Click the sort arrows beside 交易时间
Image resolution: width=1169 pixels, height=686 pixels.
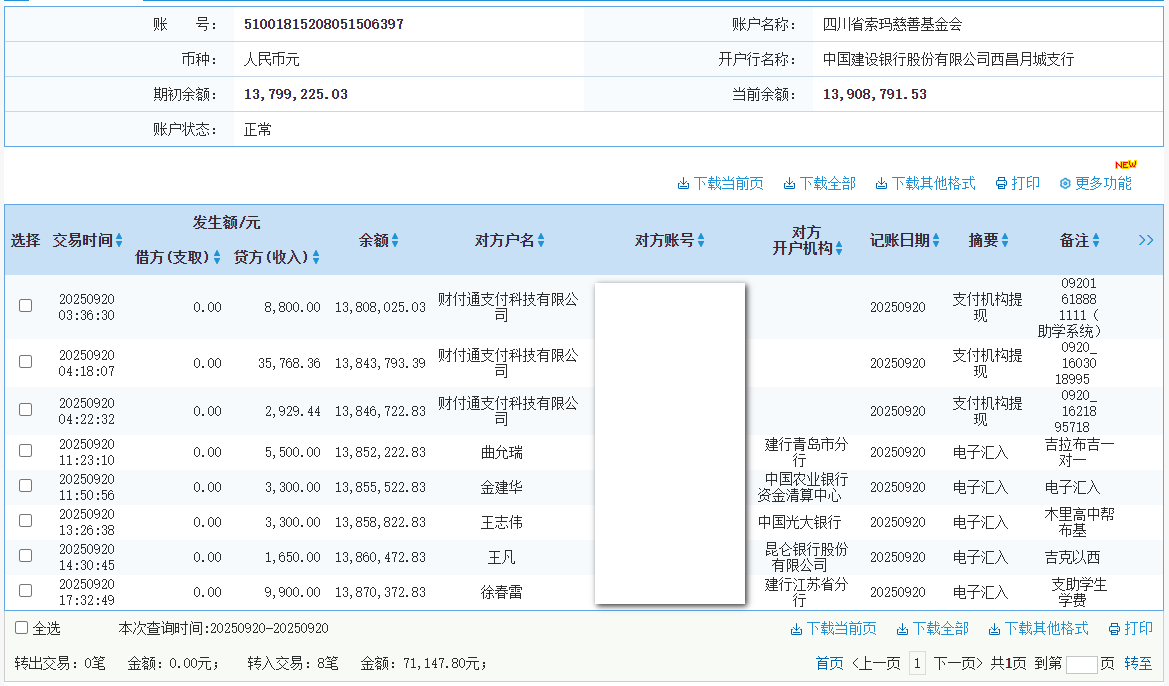[x=119, y=241]
